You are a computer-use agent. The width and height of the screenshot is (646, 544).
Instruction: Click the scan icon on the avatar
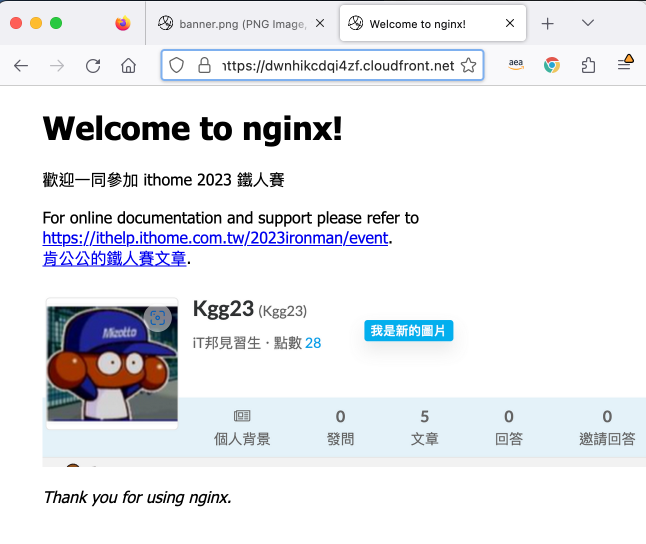point(158,318)
